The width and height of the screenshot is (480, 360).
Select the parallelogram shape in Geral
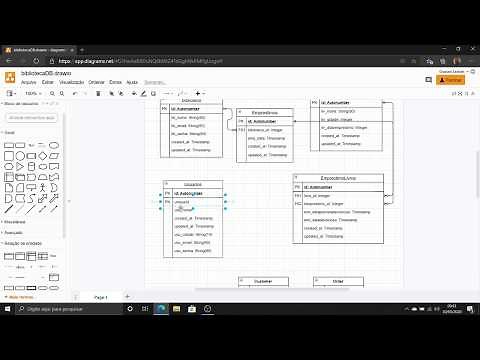[x=54, y=156]
